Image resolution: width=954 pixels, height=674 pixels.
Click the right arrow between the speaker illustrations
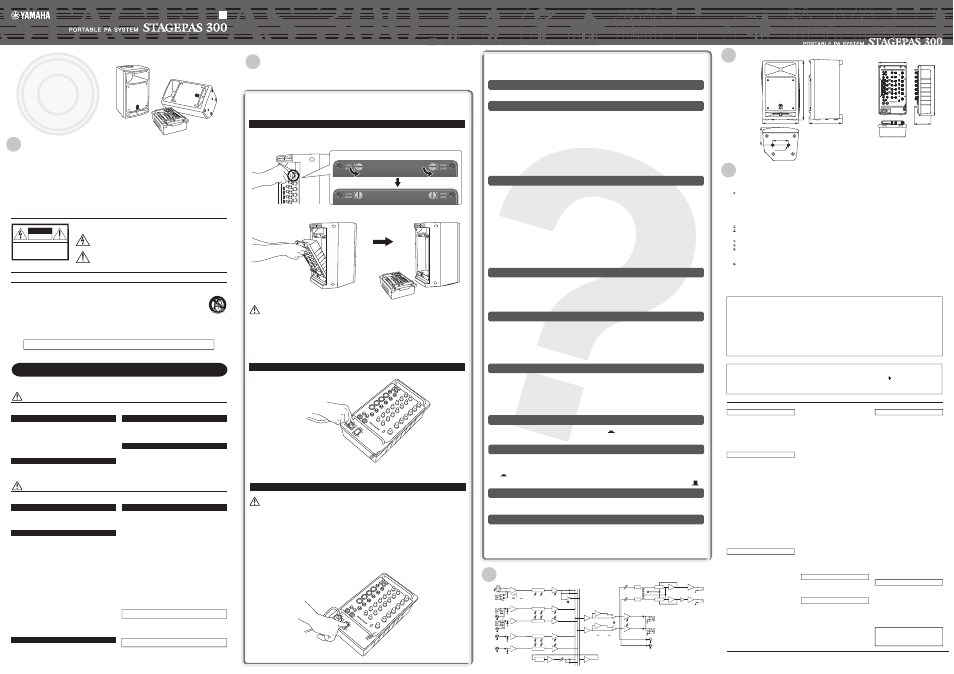coord(383,241)
